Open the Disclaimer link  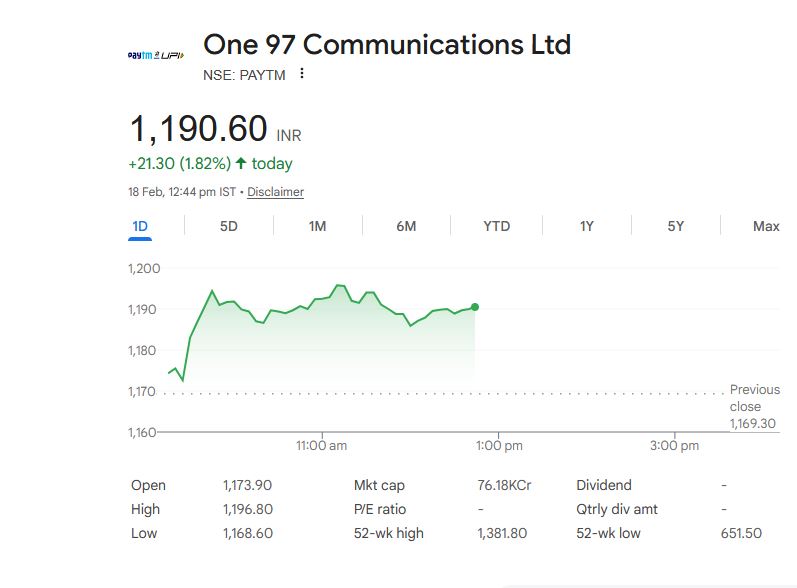coord(275,192)
